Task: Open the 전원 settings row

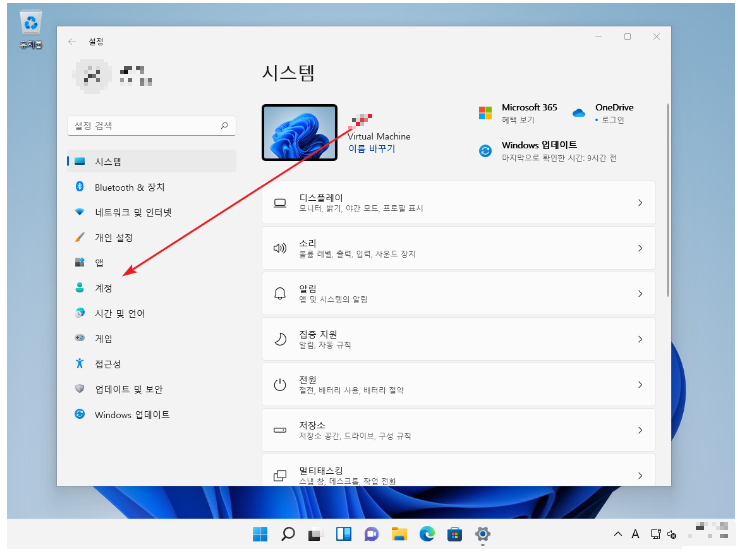Action: [458, 385]
